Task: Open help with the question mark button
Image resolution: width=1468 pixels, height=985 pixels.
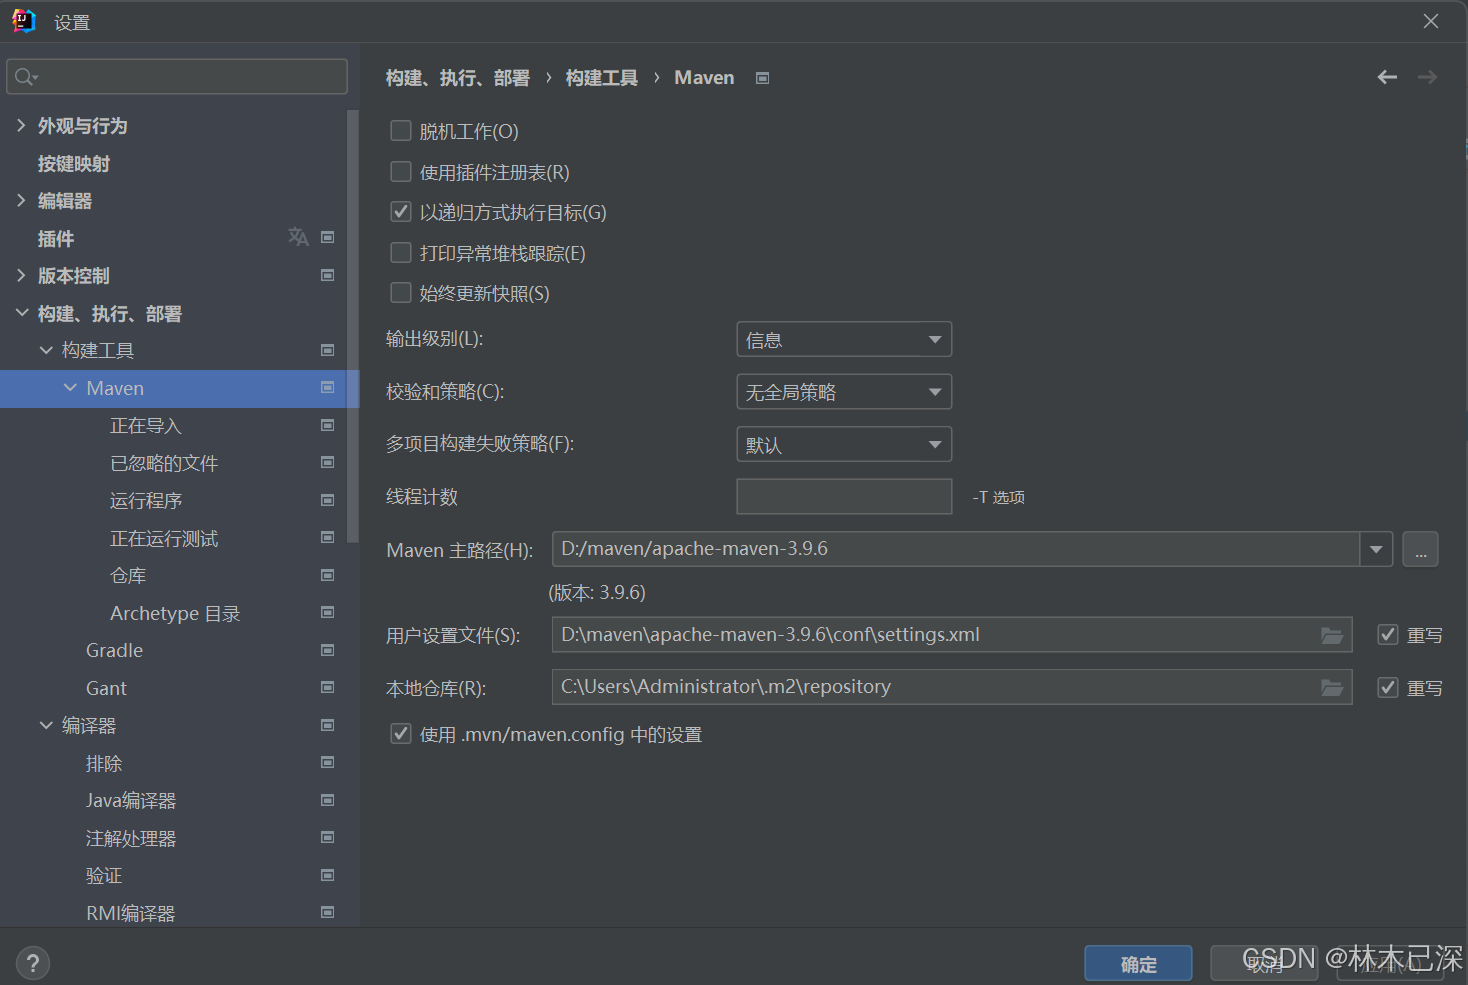Action: [x=33, y=963]
